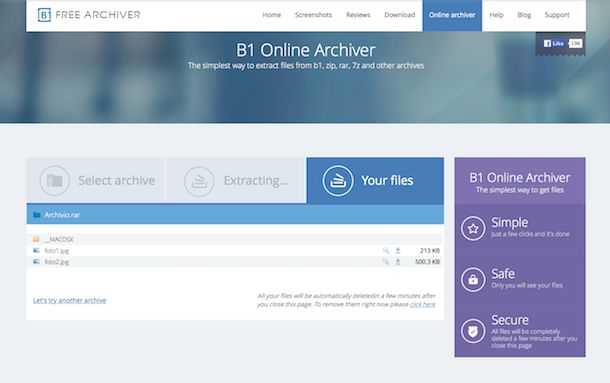Image resolution: width=610 pixels, height=383 pixels.
Task: Click the Select archive folder icon
Action: pos(55,181)
